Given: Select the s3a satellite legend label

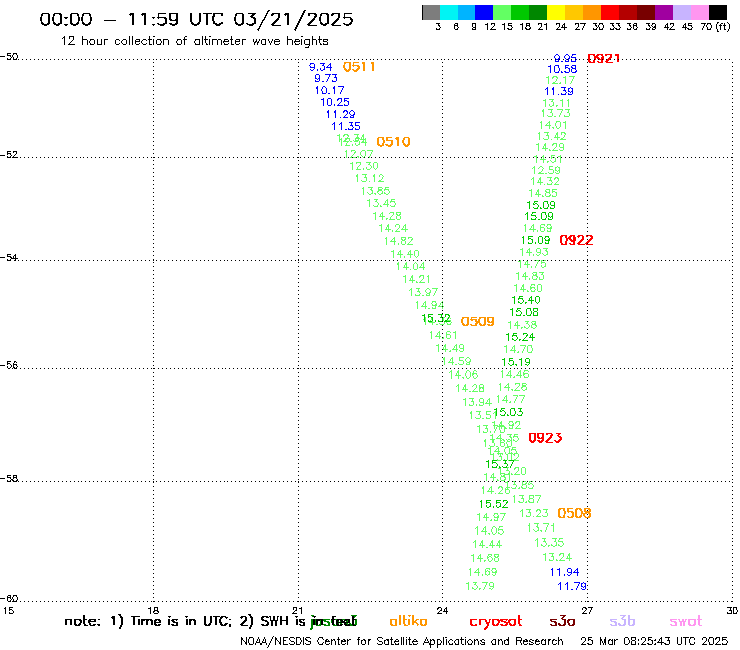Looking at the screenshot, I should click(x=562, y=622).
